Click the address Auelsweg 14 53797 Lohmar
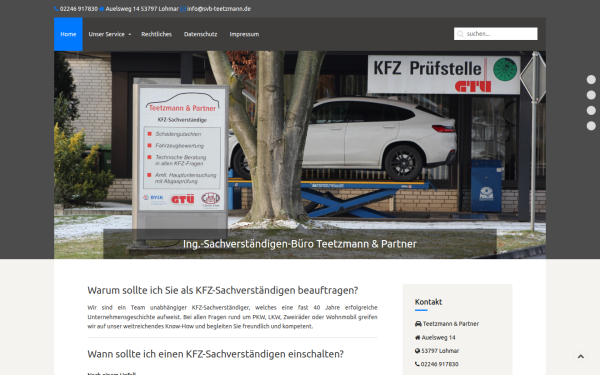The width and height of the screenshot is (600, 375). click(142, 9)
